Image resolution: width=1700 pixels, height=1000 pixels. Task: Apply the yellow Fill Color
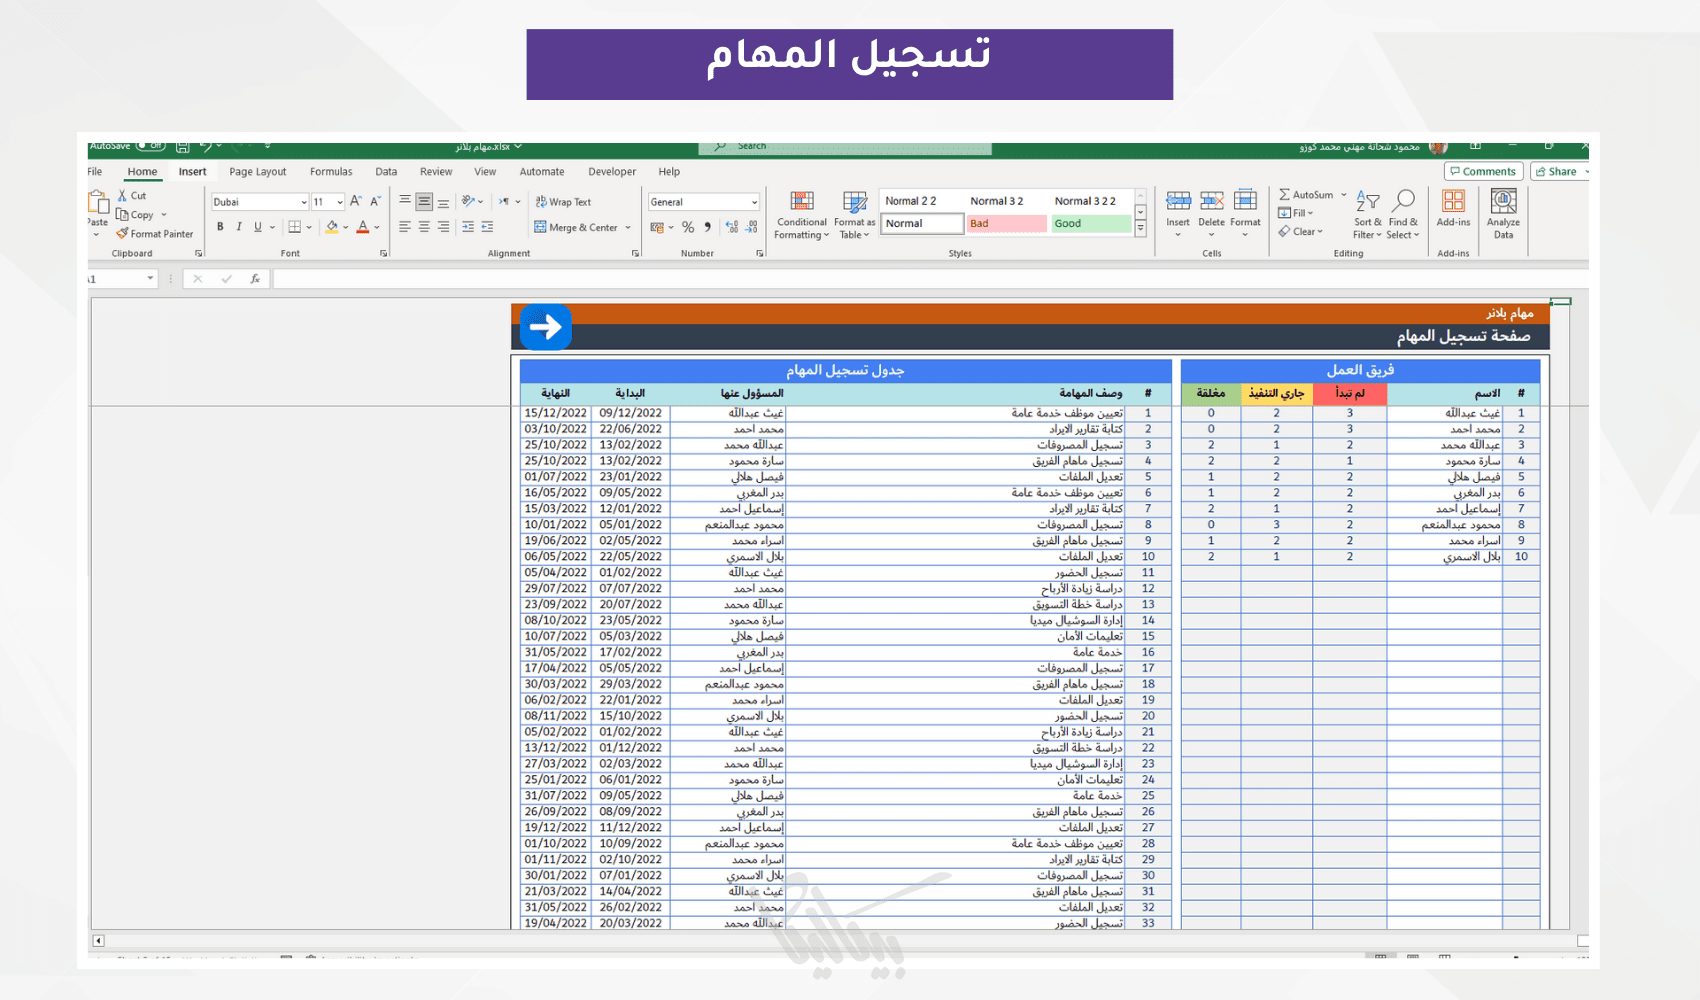tap(332, 227)
